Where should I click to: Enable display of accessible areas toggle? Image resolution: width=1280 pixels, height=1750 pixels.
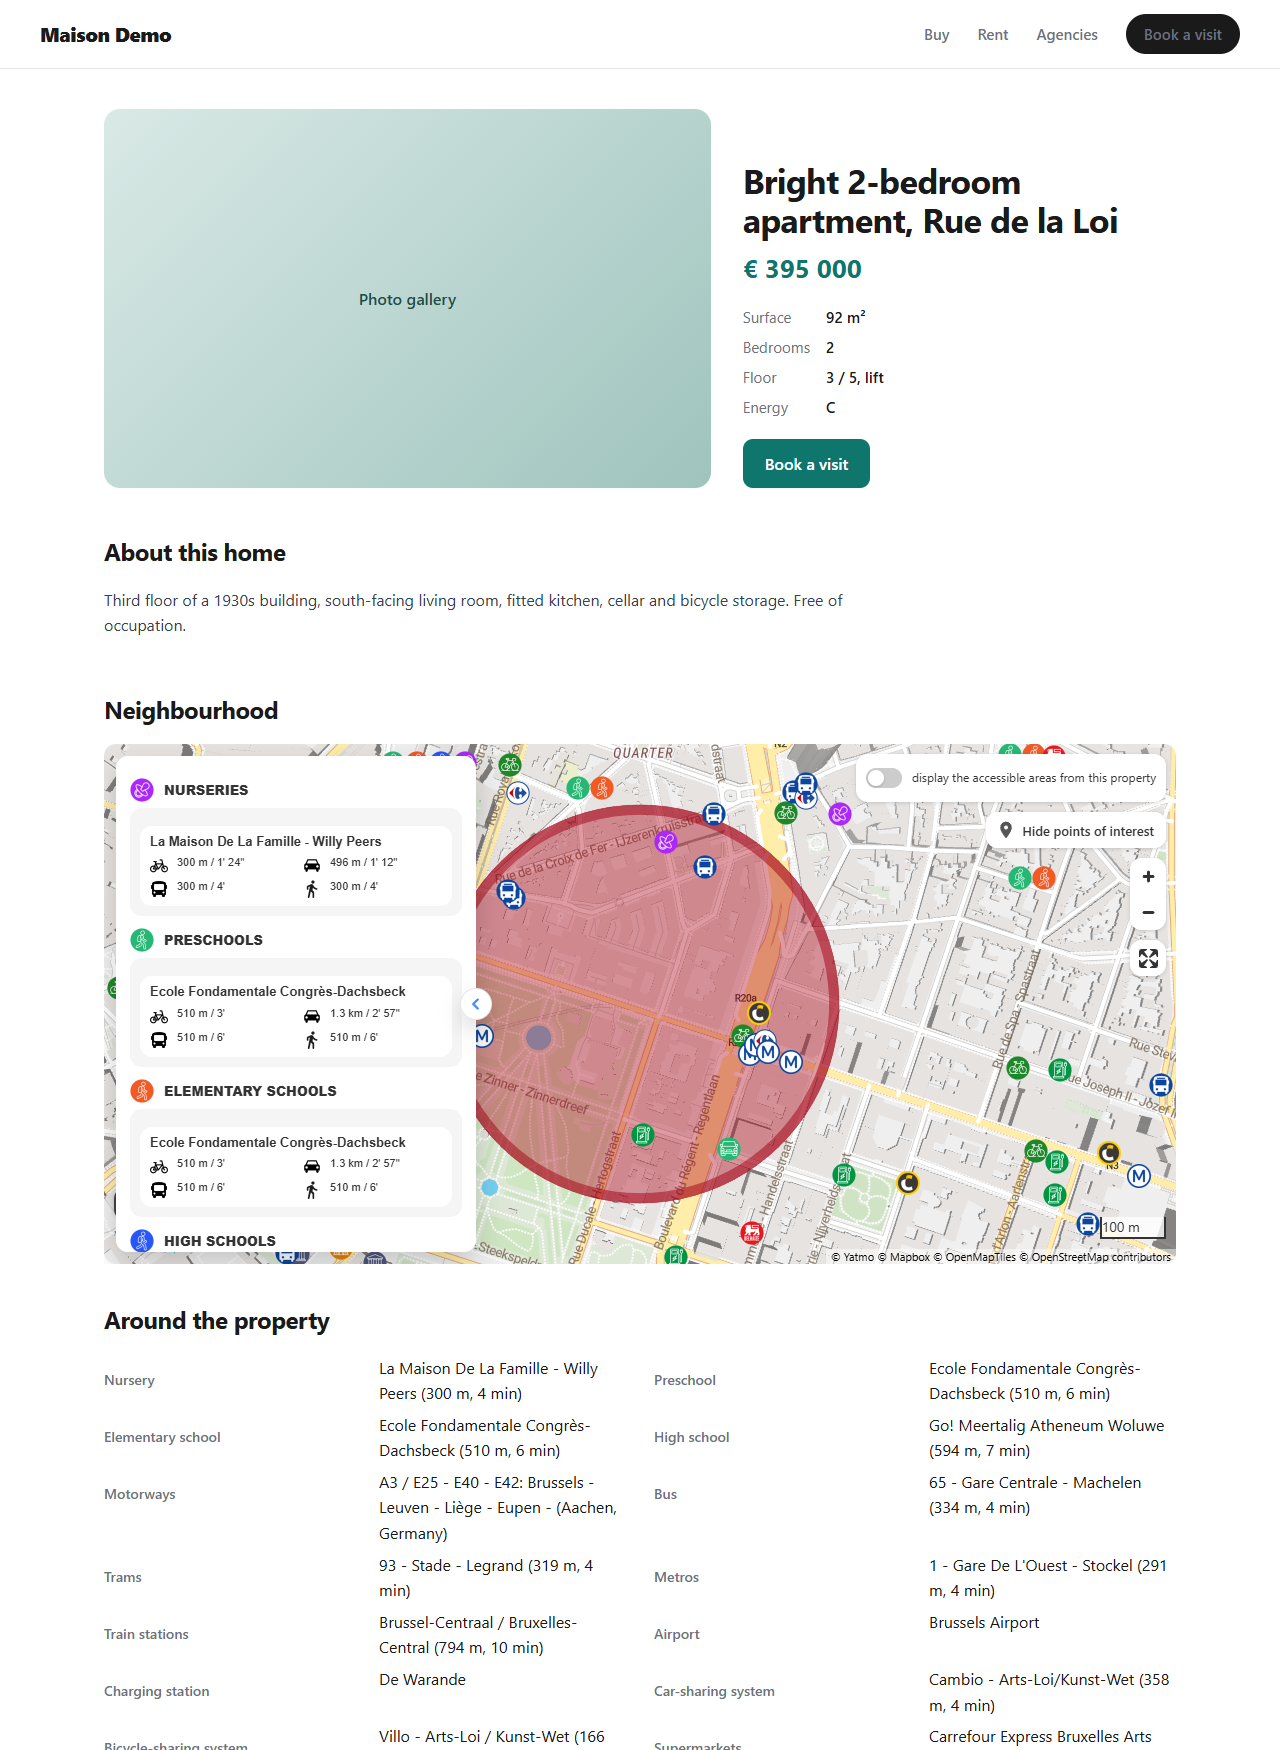pos(884,778)
